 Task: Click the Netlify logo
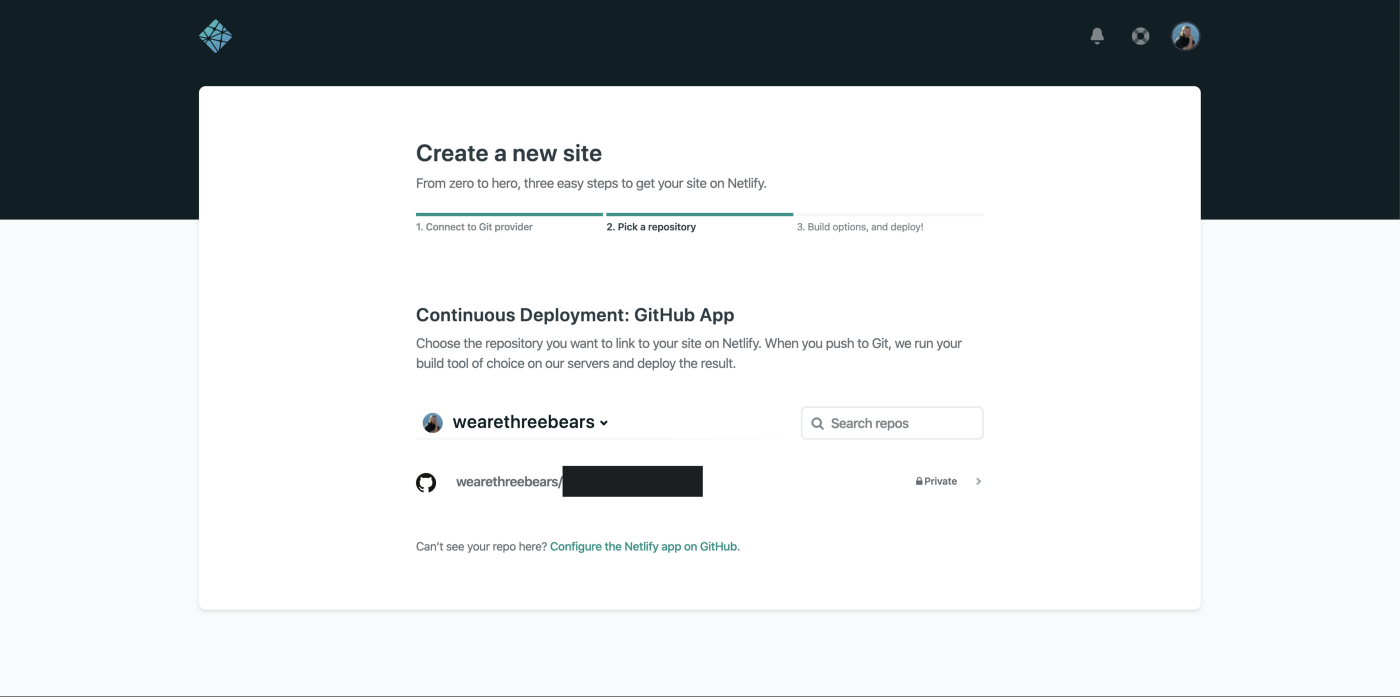215,36
